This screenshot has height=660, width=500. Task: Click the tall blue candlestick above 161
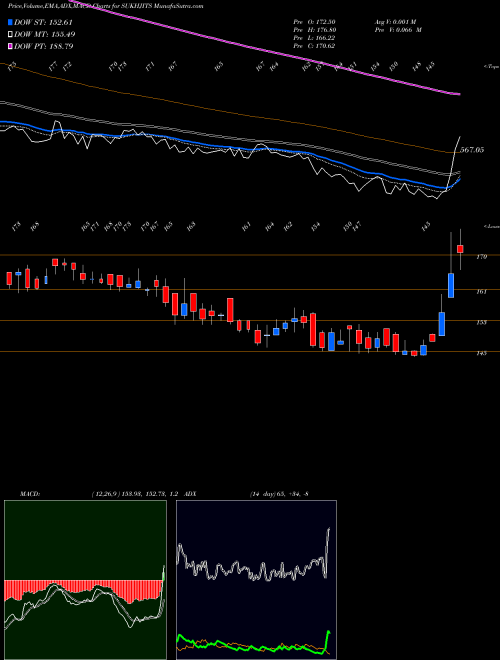click(x=451, y=285)
